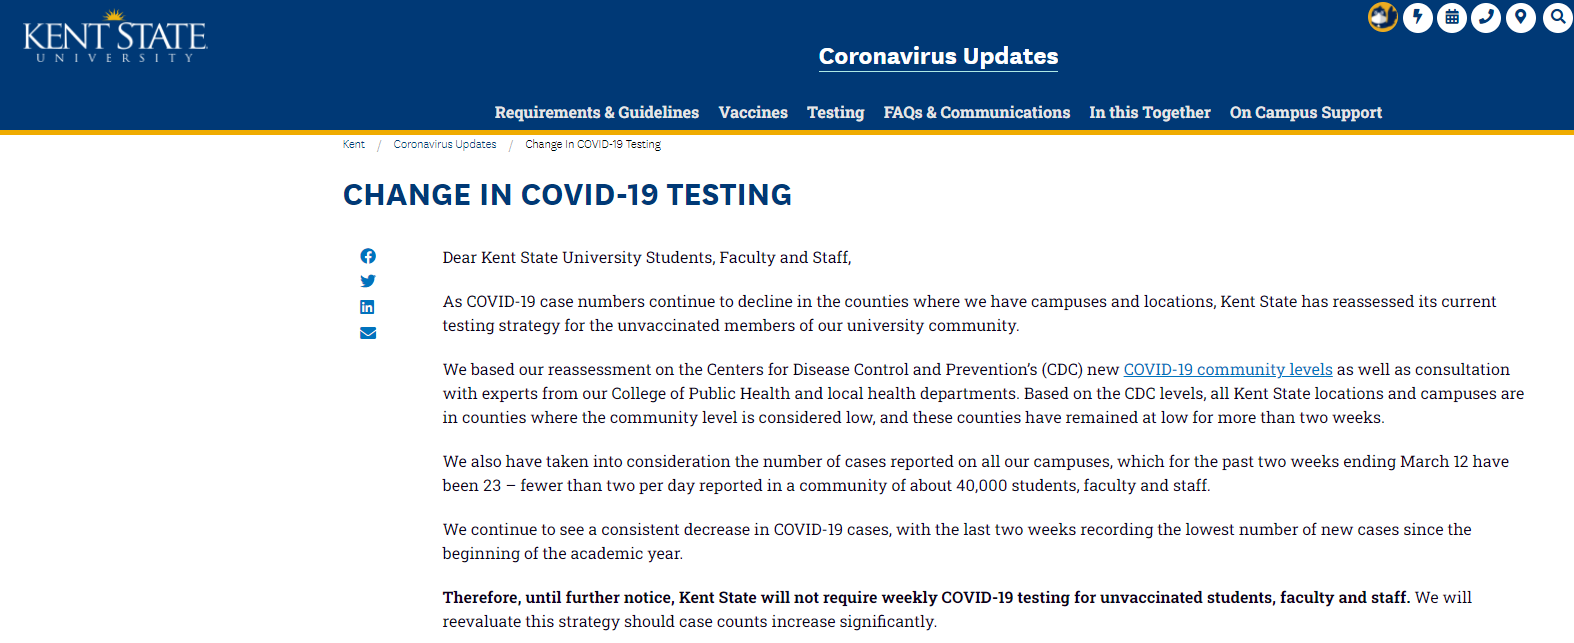Share the article via email icon

368,333
